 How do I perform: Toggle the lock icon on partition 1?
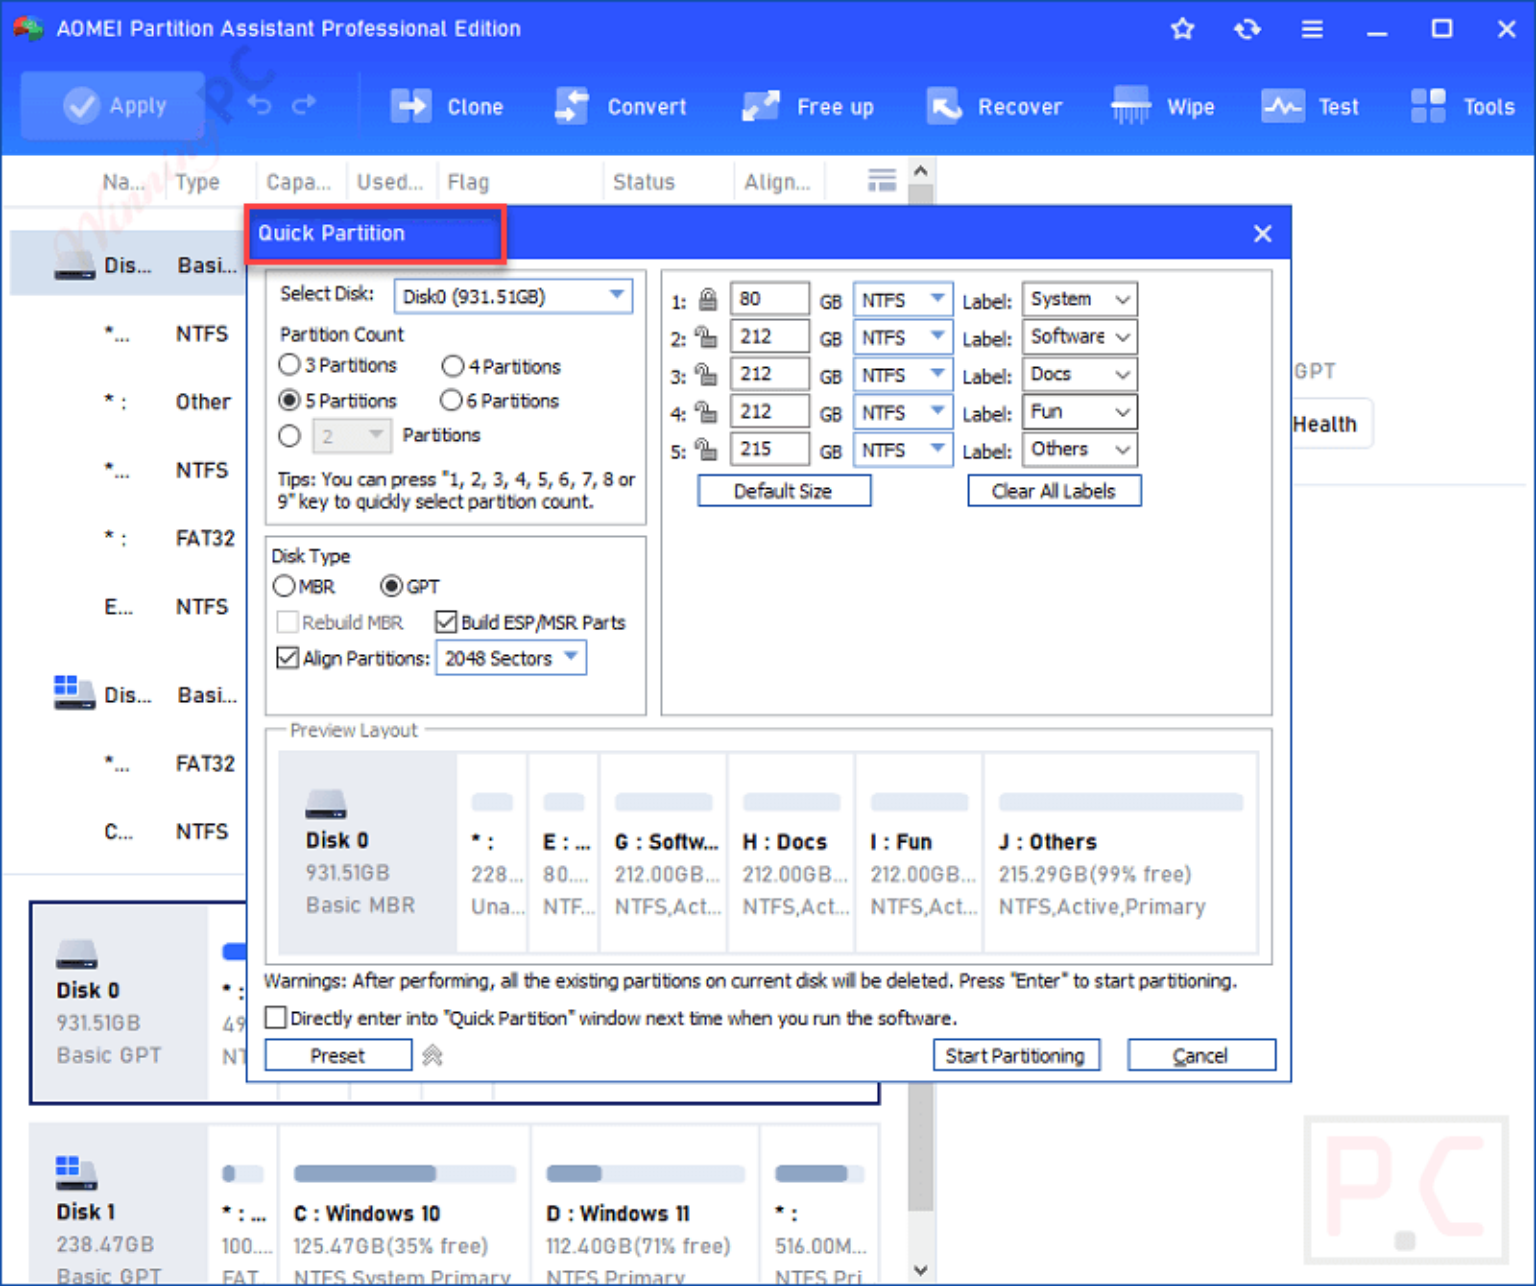[x=707, y=297]
